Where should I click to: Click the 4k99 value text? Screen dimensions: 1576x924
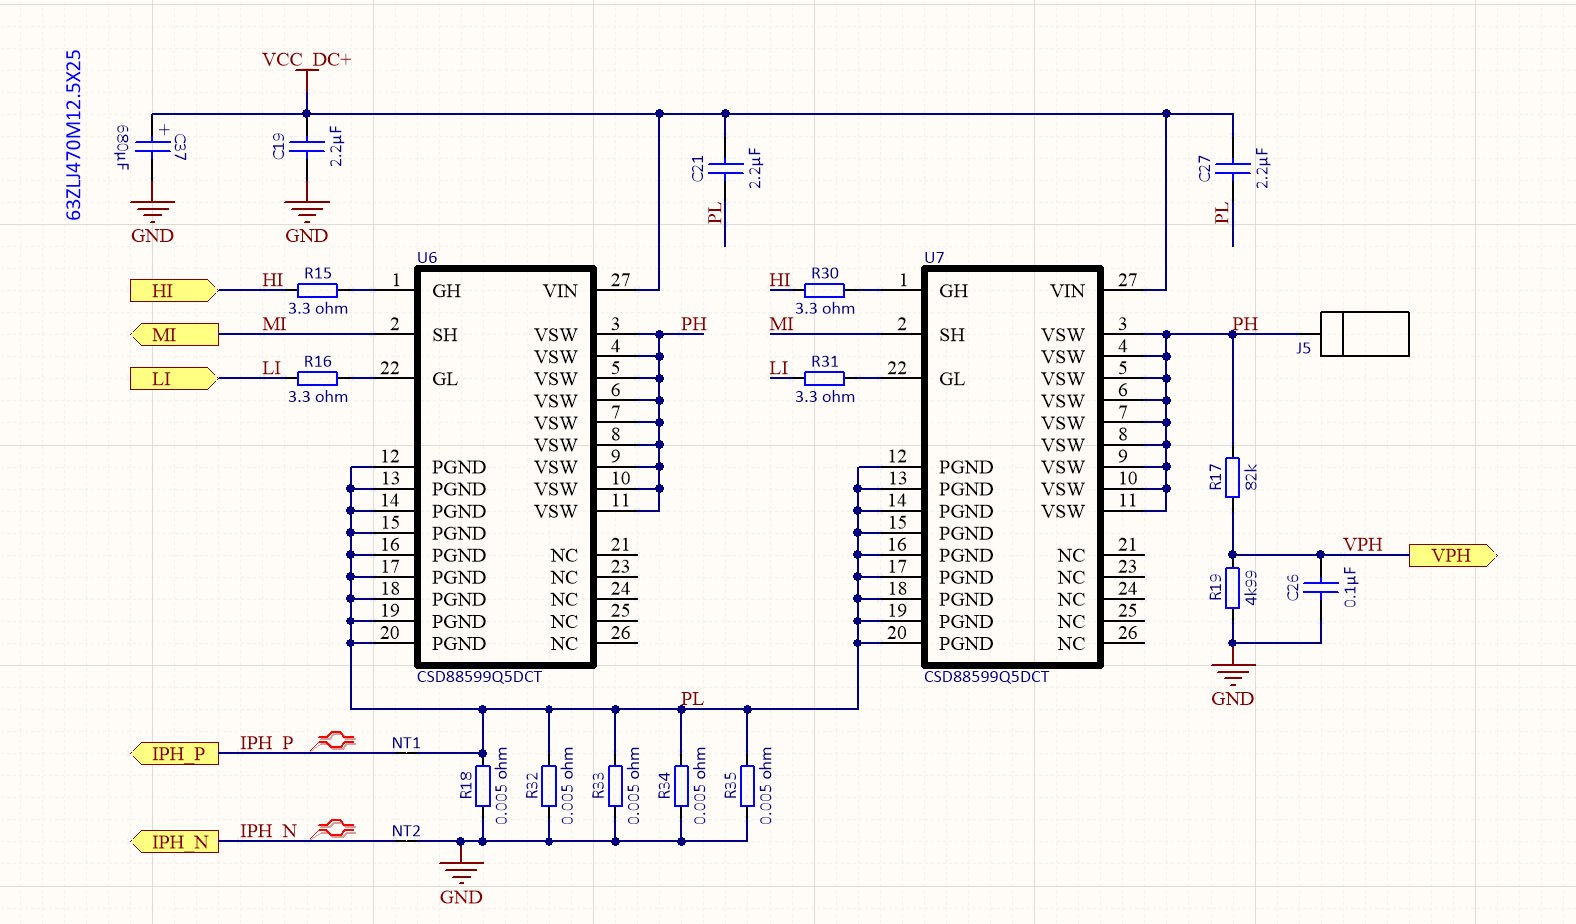click(x=1251, y=588)
